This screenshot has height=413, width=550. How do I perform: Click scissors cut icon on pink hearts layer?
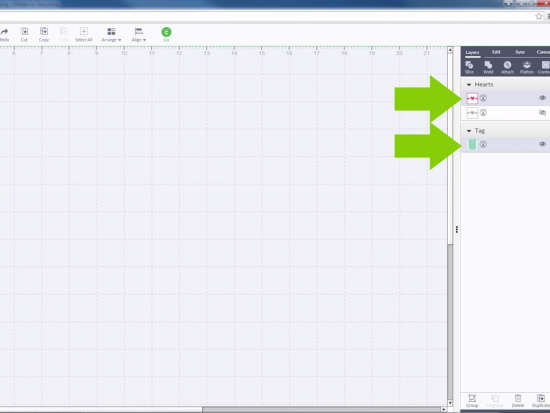483,98
